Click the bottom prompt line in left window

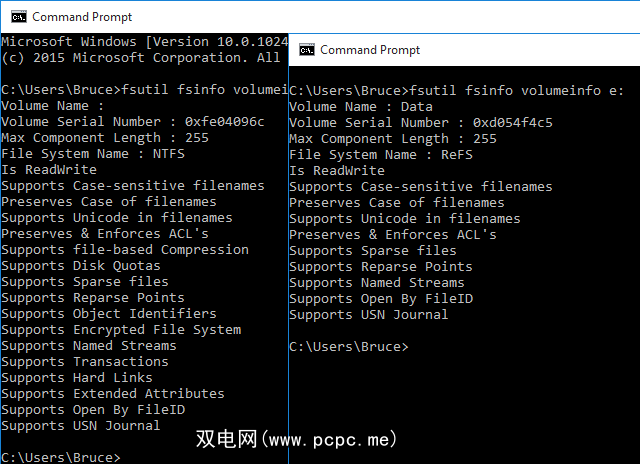pyautogui.click(x=61, y=457)
